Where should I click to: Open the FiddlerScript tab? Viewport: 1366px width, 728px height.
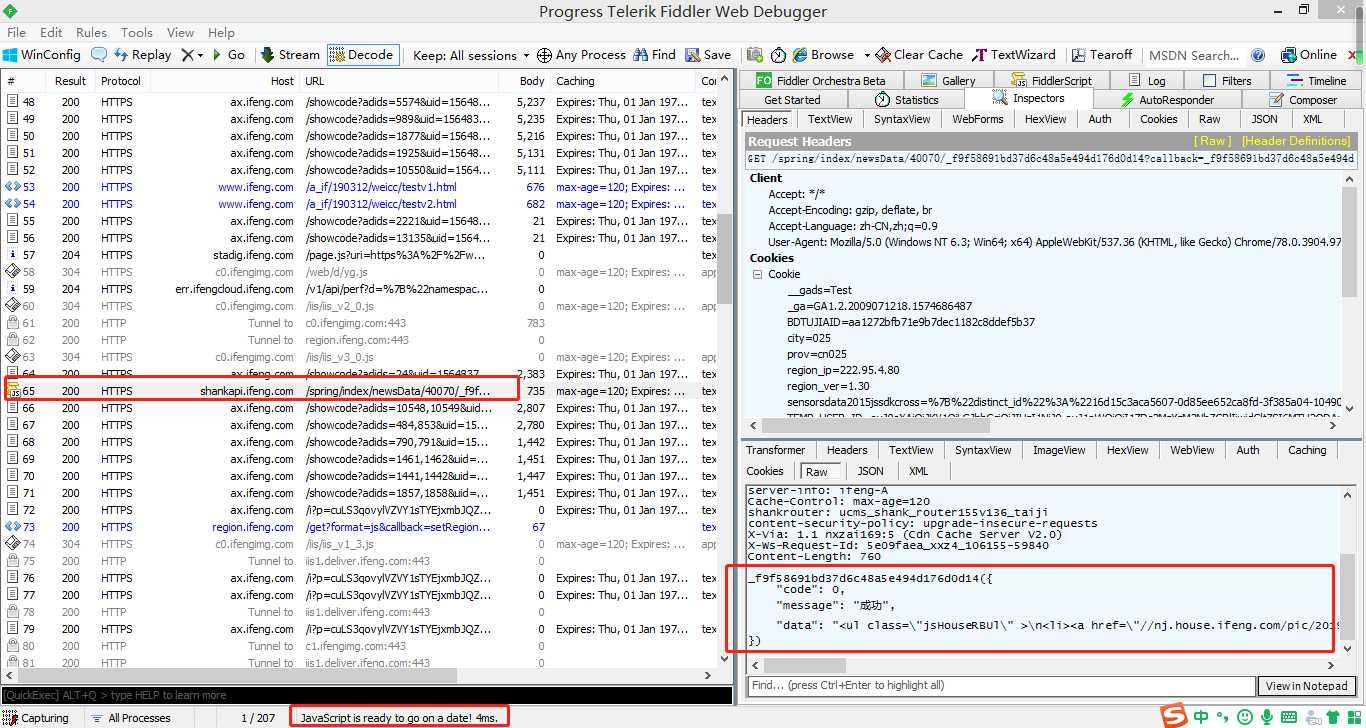point(1051,81)
